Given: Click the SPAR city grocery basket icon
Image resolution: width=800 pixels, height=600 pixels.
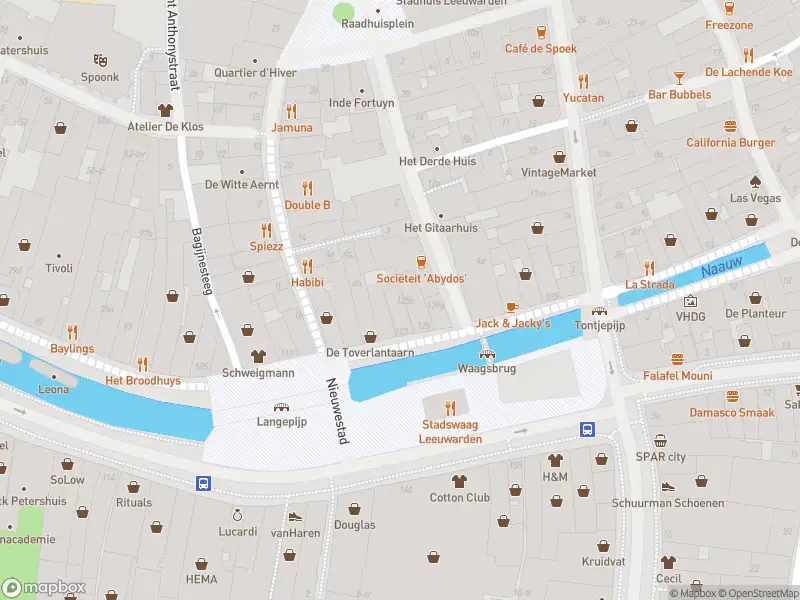Looking at the screenshot, I should pyautogui.click(x=660, y=440).
